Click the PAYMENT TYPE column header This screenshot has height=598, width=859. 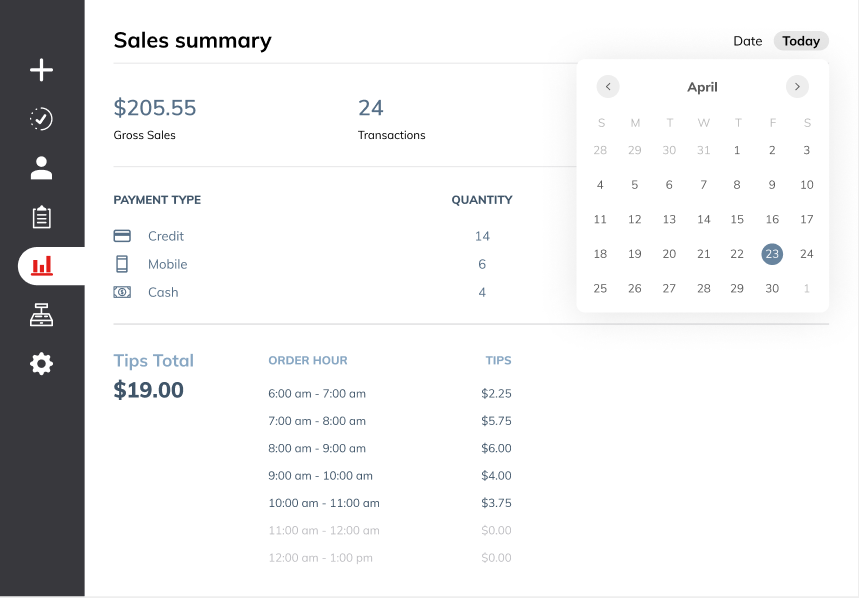[157, 200]
